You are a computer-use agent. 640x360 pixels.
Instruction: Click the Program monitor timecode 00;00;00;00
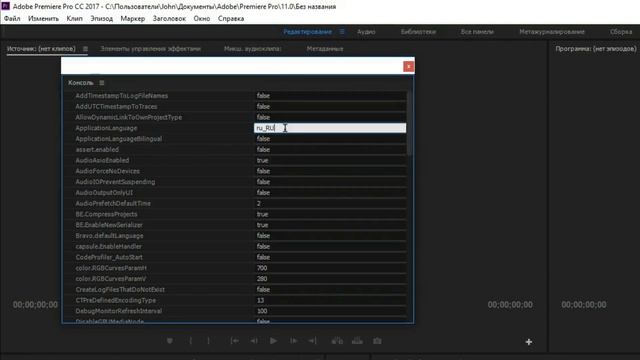pyautogui.click(x=584, y=304)
